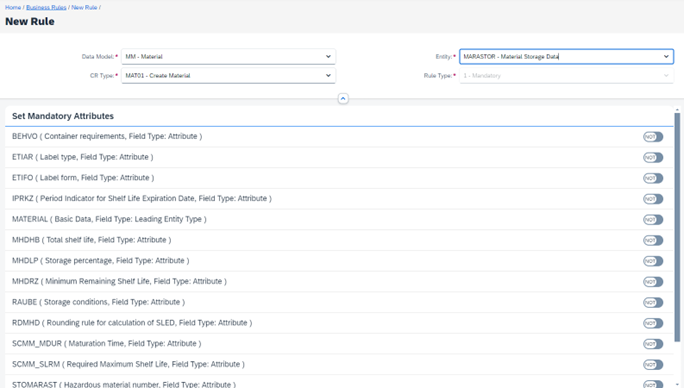Click the Data Model field showing MM - Material

[229, 56]
